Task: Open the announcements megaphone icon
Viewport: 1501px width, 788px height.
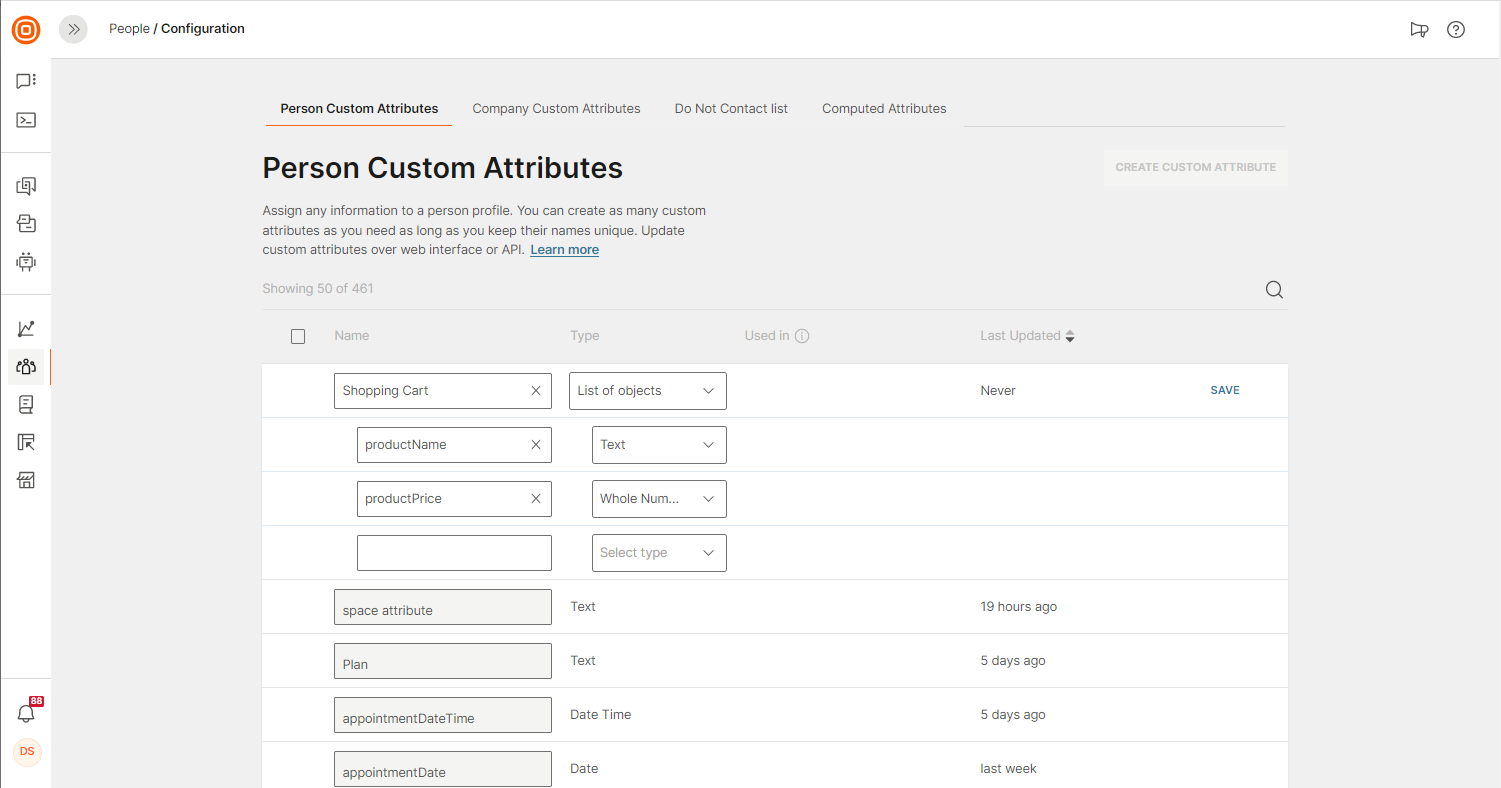Action: tap(1419, 29)
